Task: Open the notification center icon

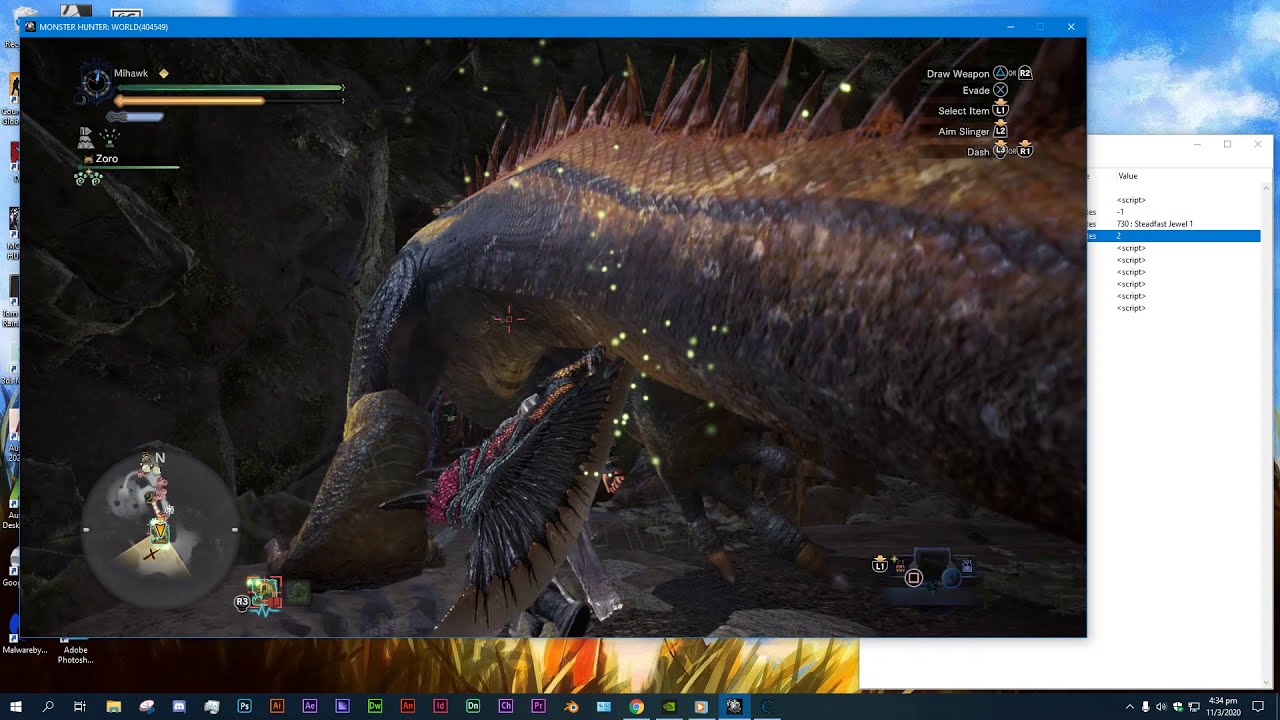Action: 1258,706
